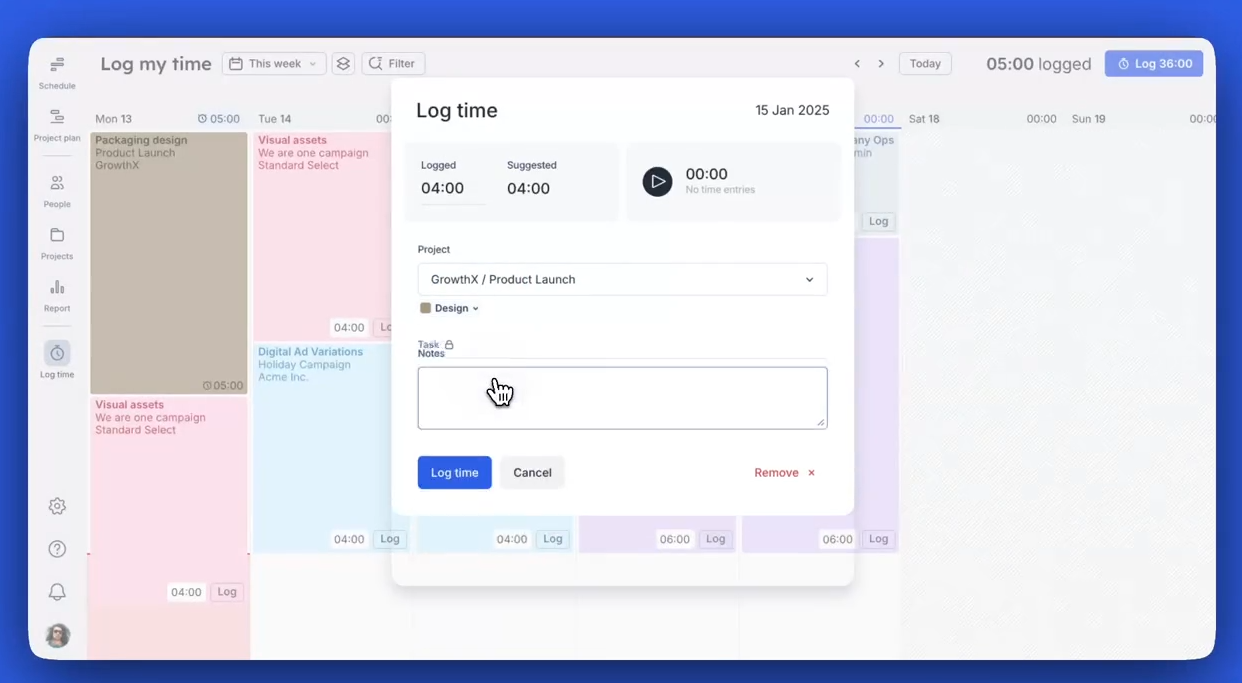Jump to Today
Screen dimensions: 1242x683
(925, 63)
